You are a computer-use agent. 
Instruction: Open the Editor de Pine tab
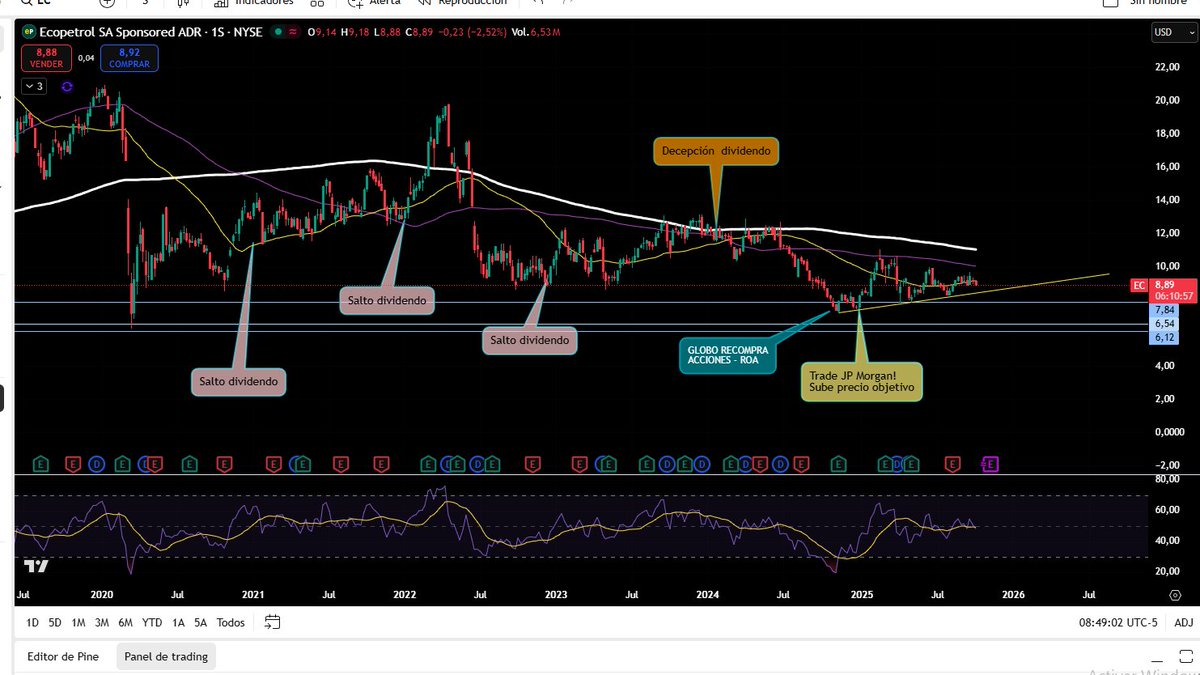[62, 657]
